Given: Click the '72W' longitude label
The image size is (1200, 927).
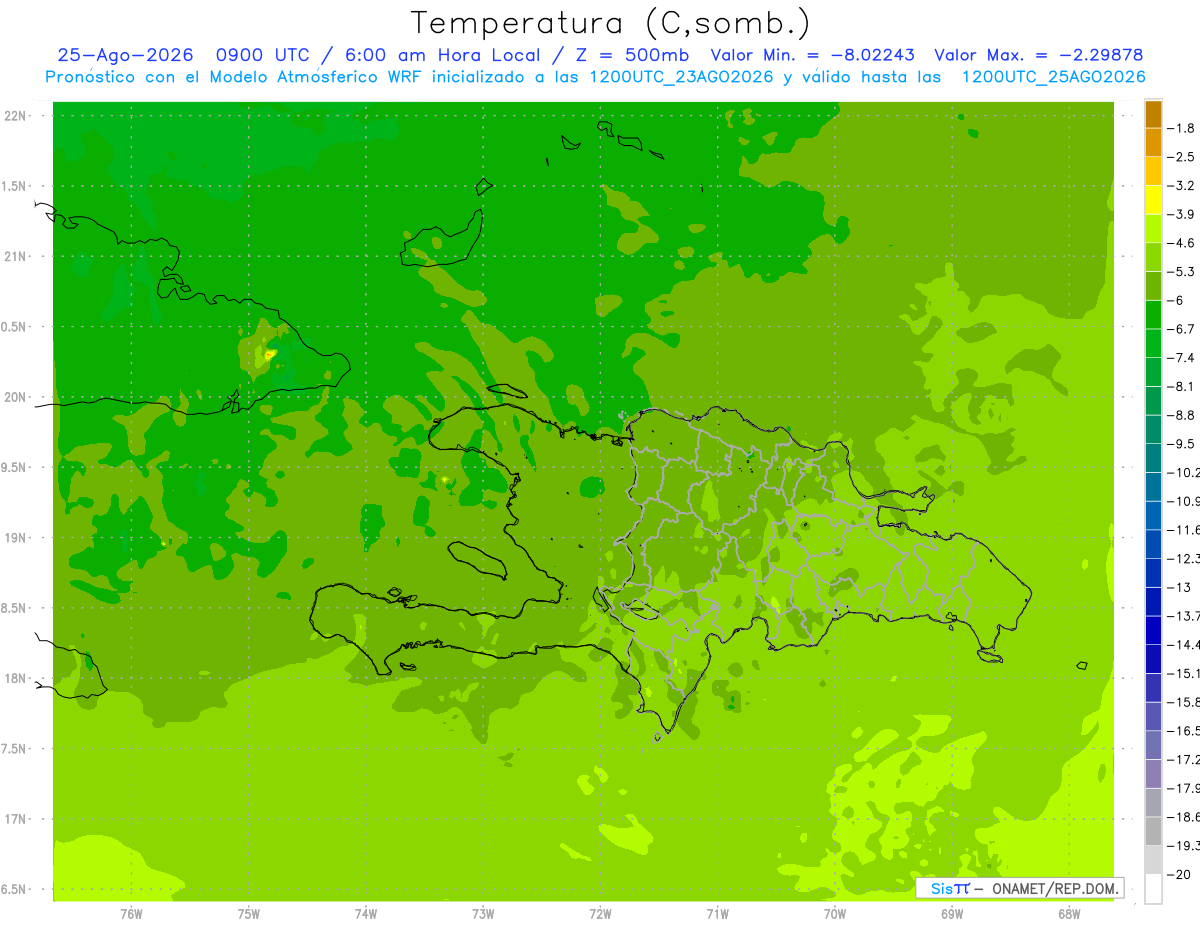Looking at the screenshot, I should pos(601,913).
